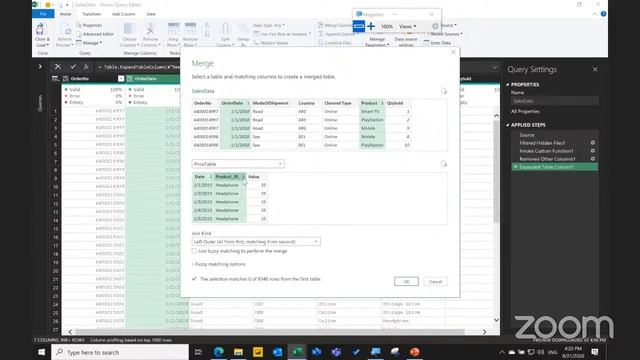Open the Windows Start menu
This screenshot has width=640, height=360.
tap(41, 352)
